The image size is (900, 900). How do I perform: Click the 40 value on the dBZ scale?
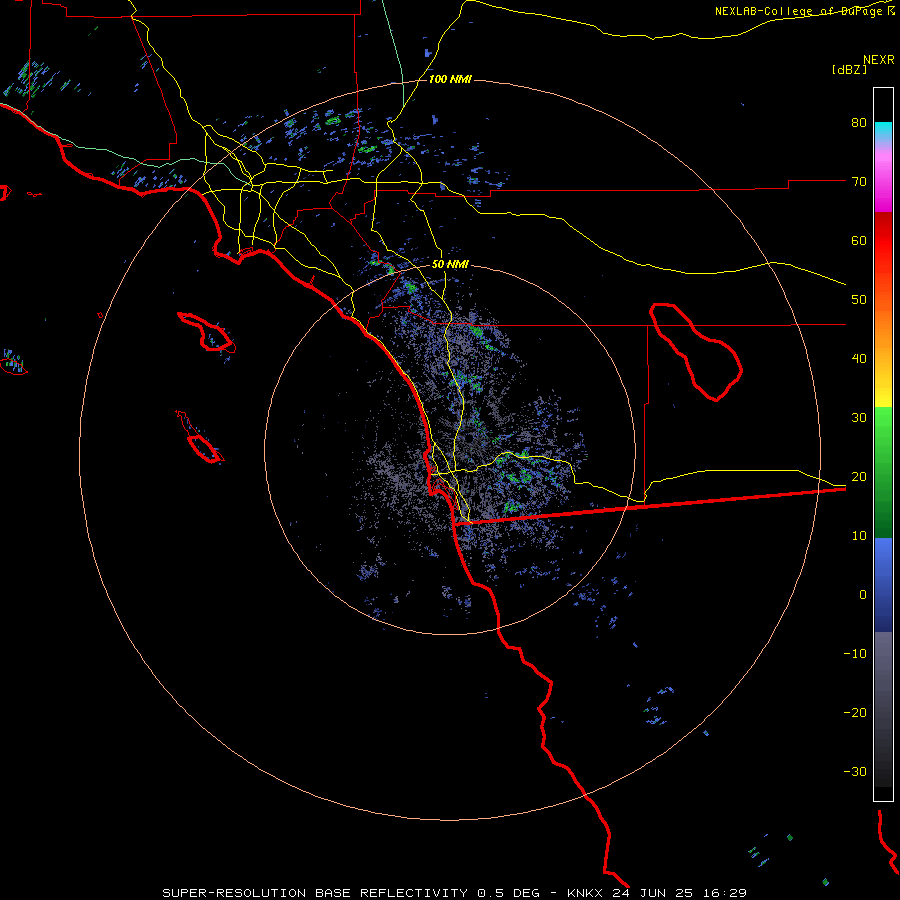(x=859, y=359)
